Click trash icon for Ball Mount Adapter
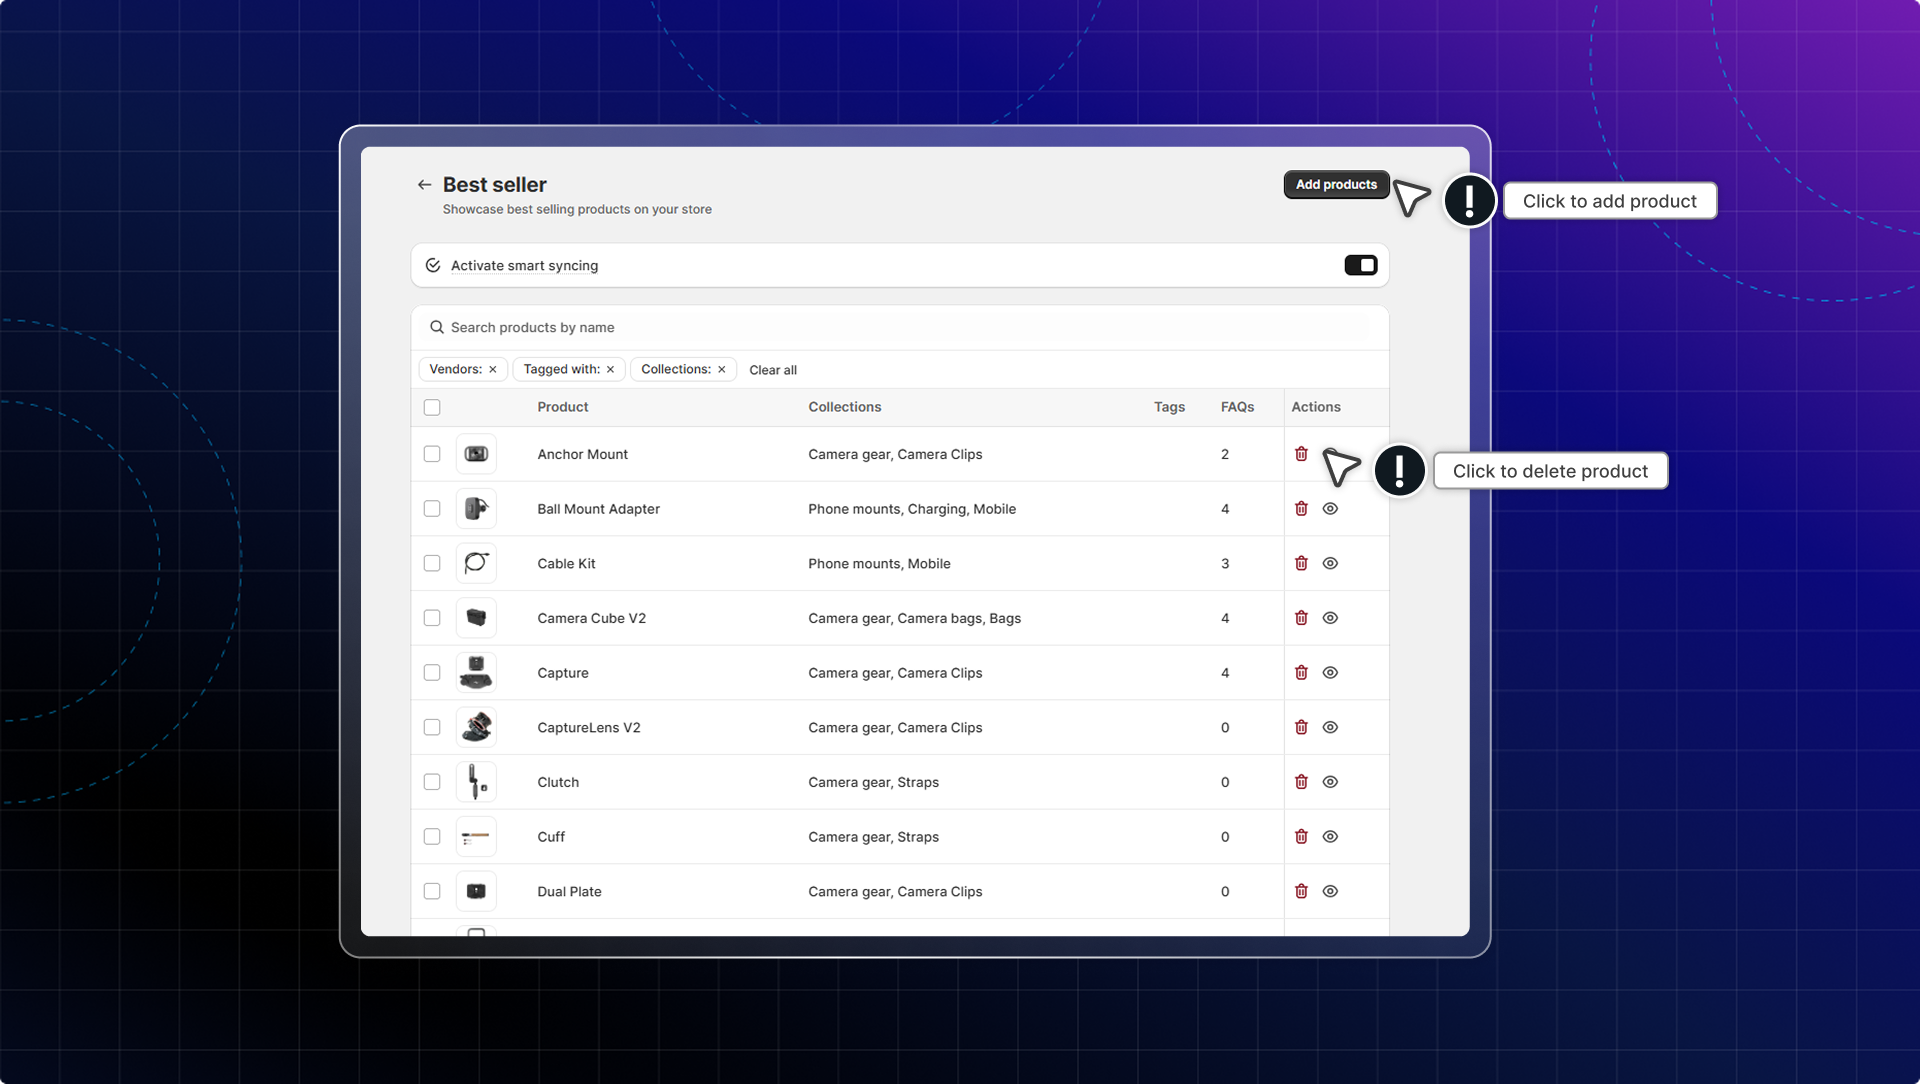Image resolution: width=1920 pixels, height=1084 pixels. tap(1301, 509)
